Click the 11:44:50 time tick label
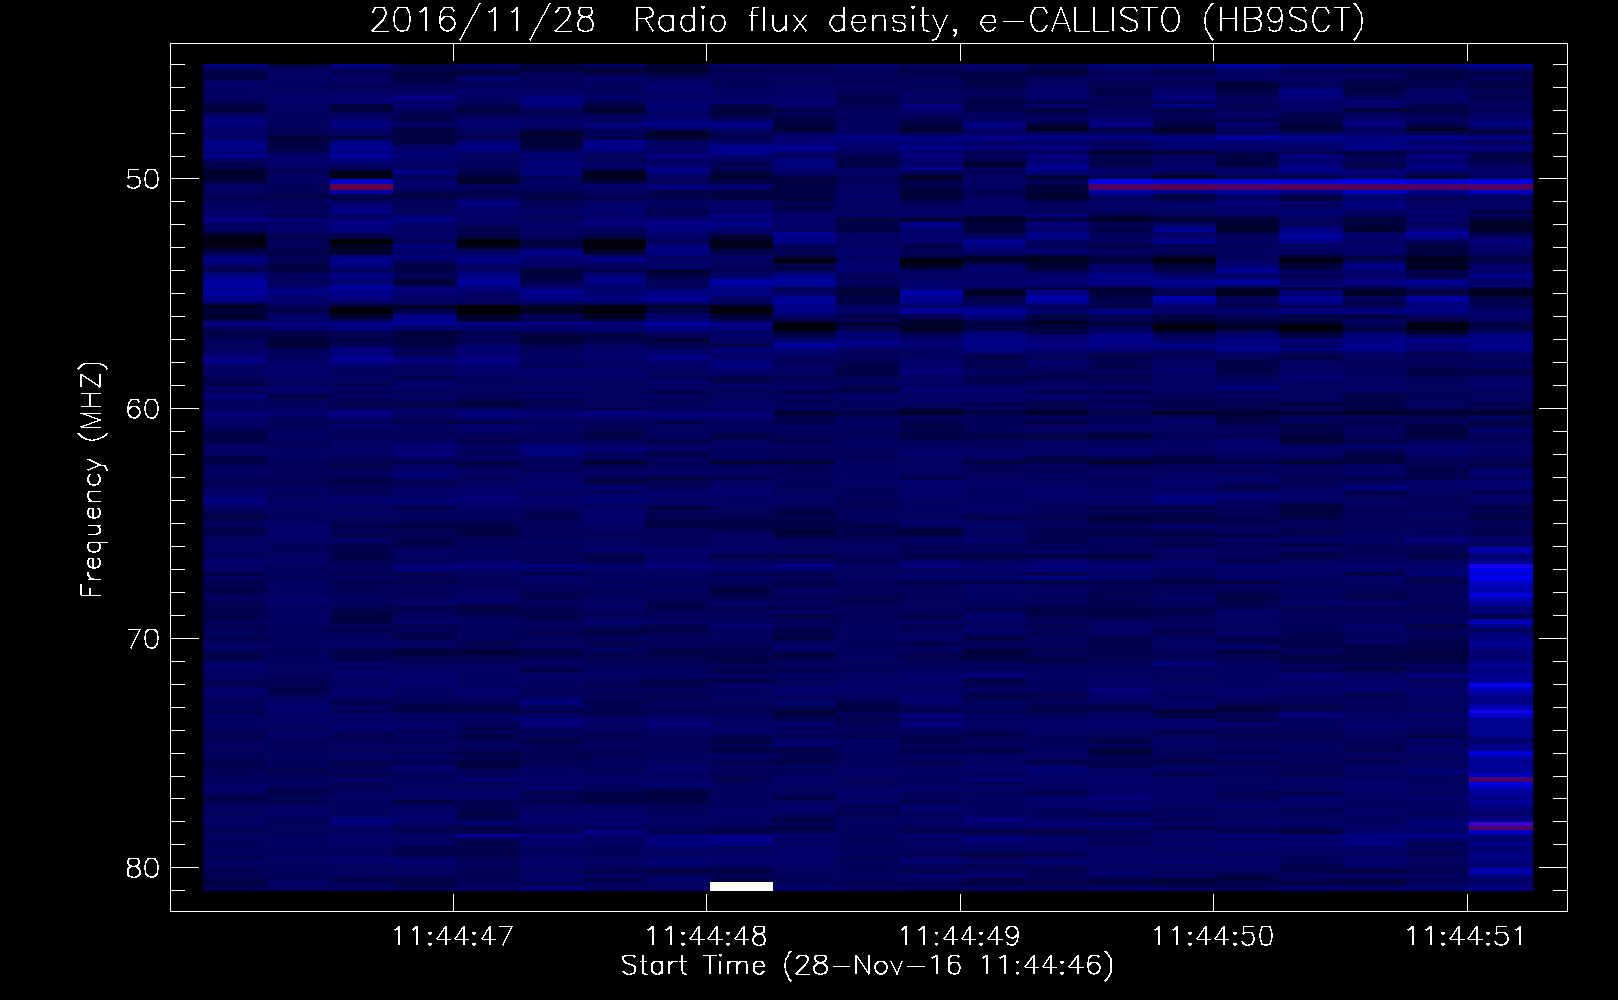This screenshot has height=1000, width=1618. tap(1213, 937)
